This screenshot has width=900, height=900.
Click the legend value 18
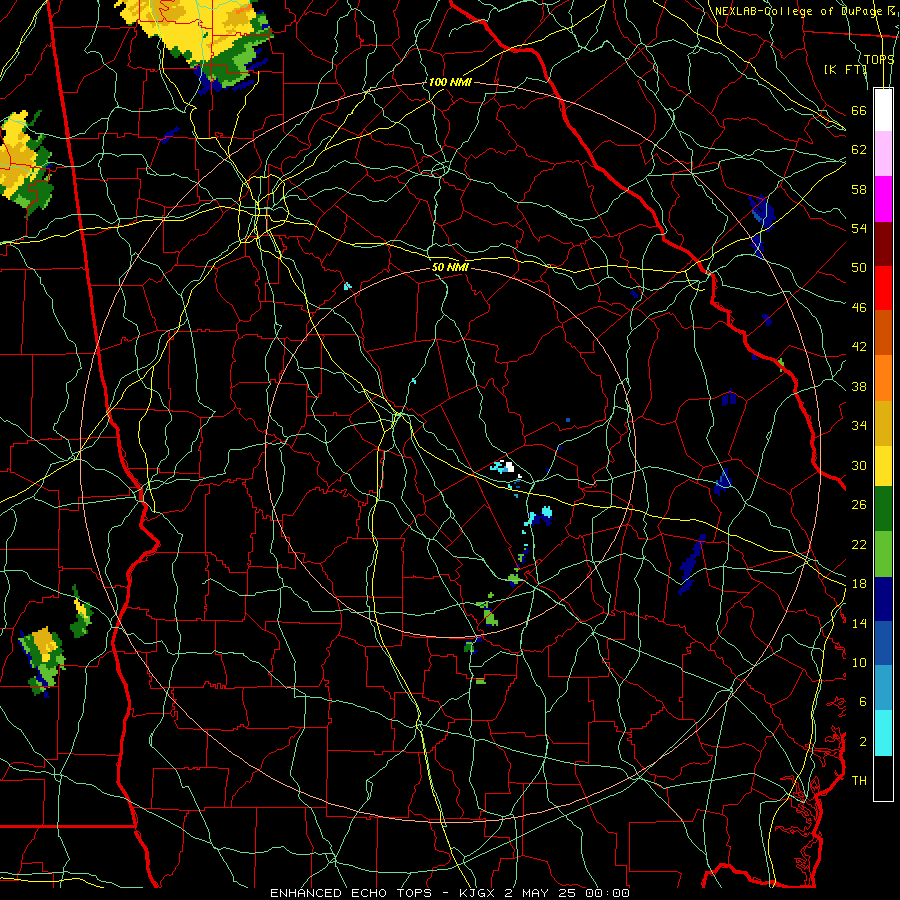859,584
